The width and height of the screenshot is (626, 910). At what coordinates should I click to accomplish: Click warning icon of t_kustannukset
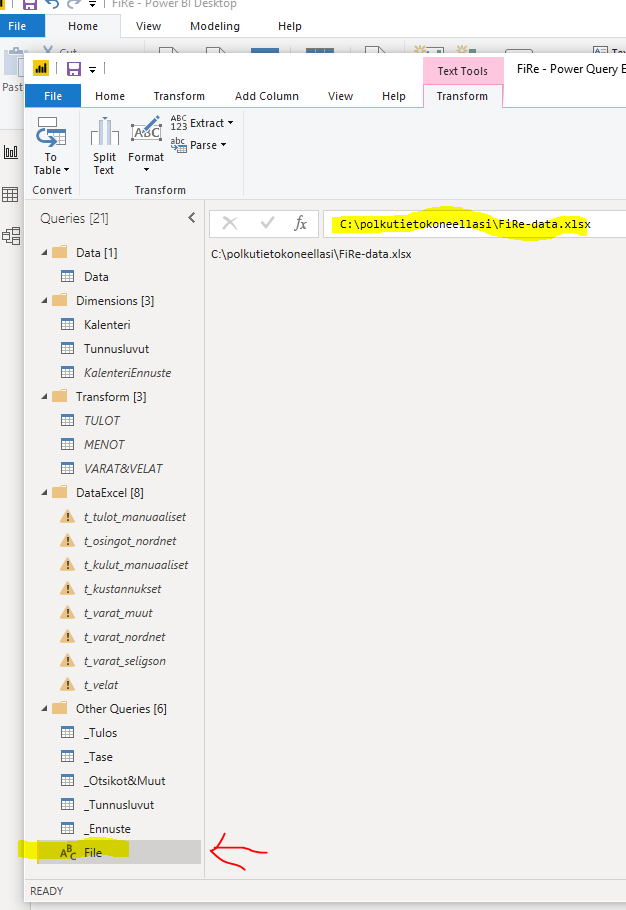coord(67,588)
